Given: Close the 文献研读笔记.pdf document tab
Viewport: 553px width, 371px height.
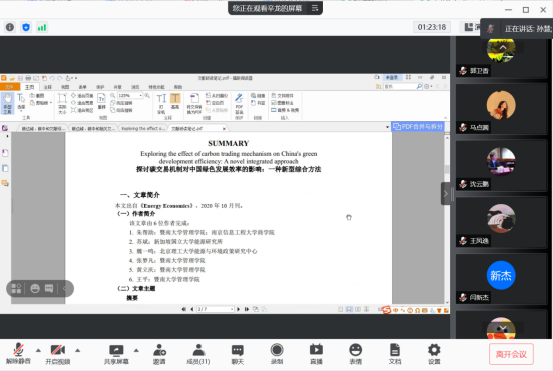Looking at the screenshot, I should pos(224,129).
